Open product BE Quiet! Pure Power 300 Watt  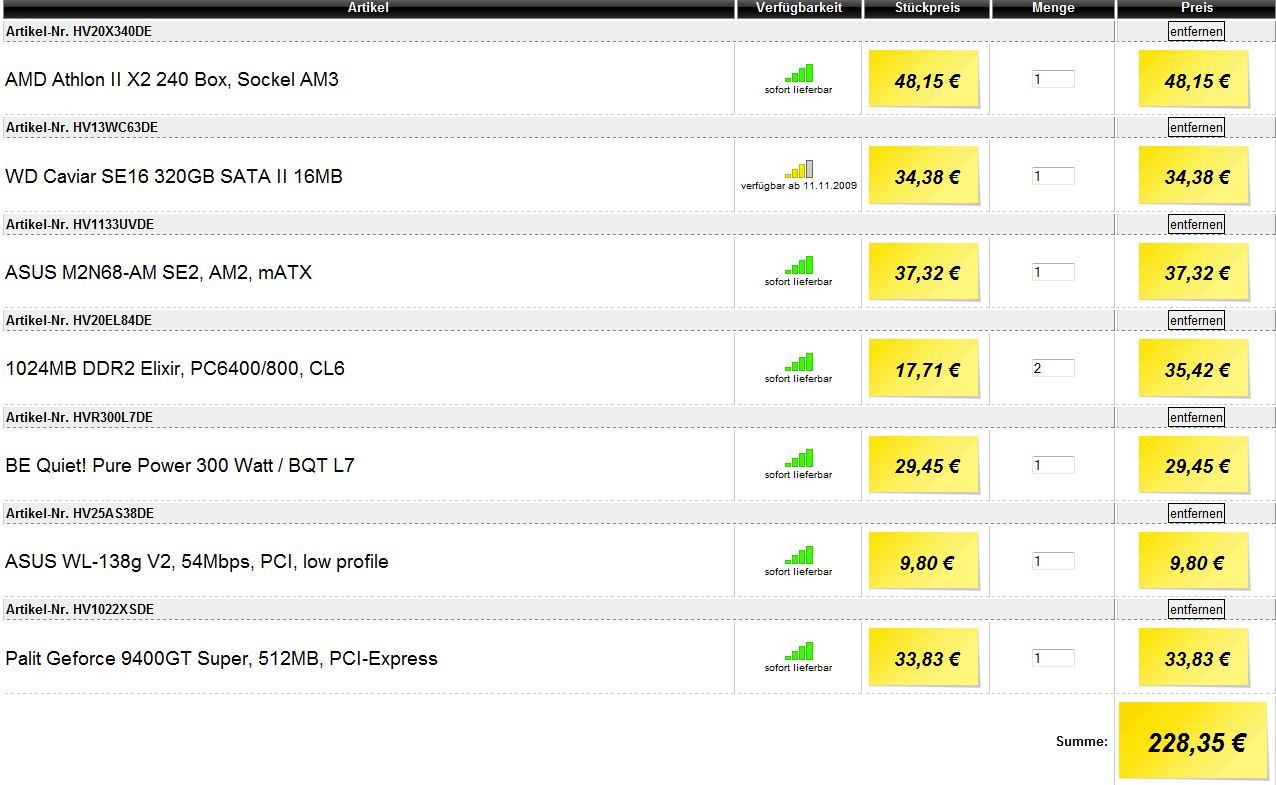click(x=180, y=466)
